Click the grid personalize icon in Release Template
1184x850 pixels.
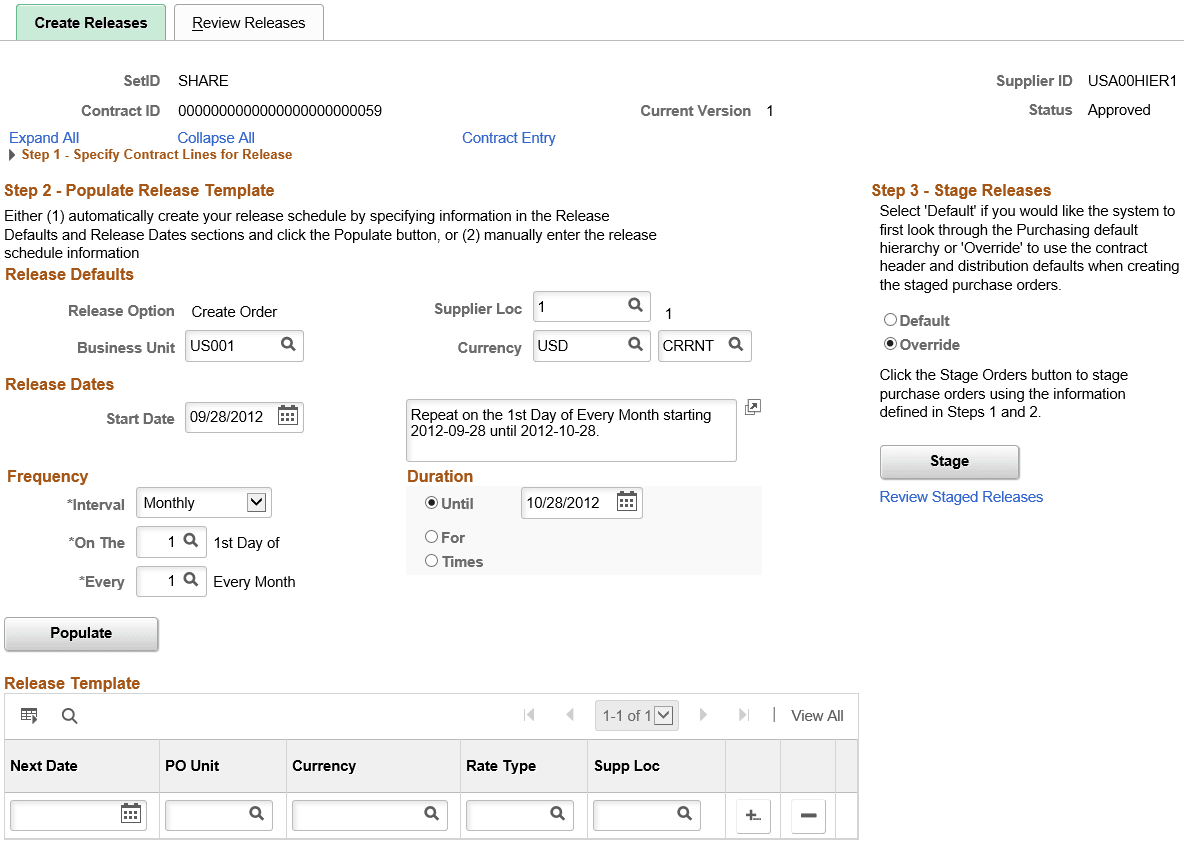click(x=29, y=715)
